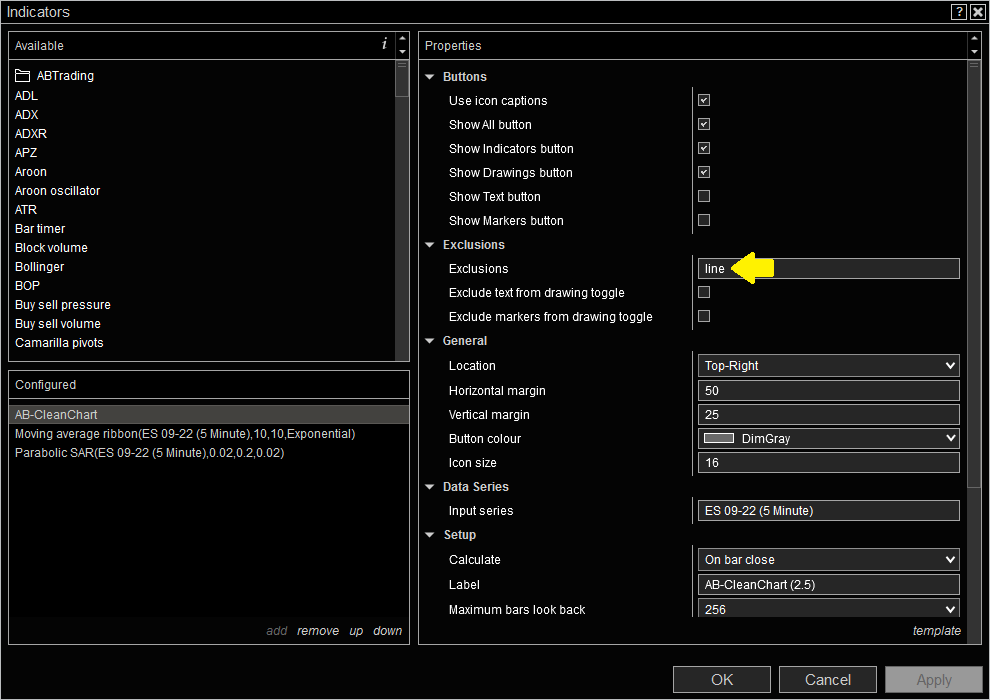Uncheck Show All button option

[x=704, y=124]
